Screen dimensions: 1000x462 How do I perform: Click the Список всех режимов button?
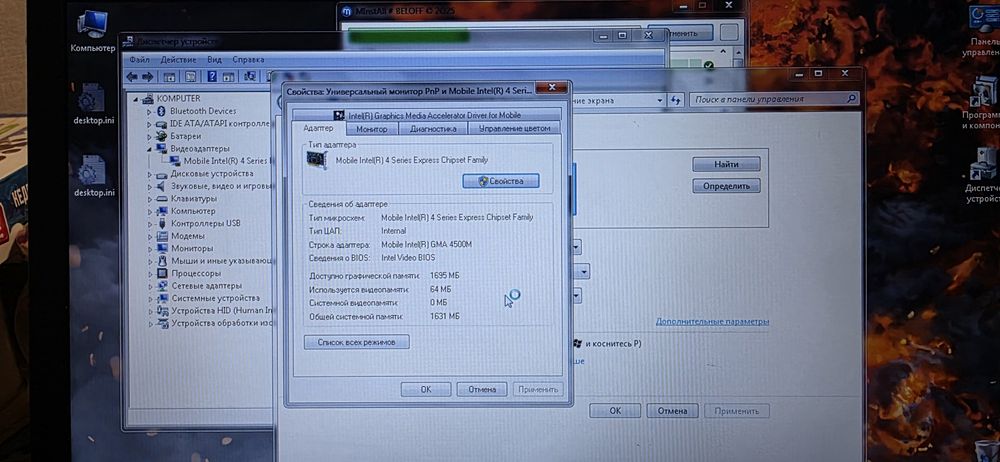357,342
